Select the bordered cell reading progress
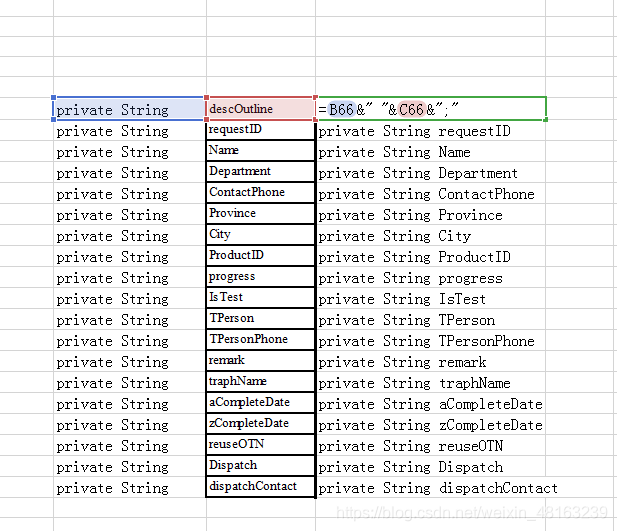Screen dimensions: 617x531 260,277
